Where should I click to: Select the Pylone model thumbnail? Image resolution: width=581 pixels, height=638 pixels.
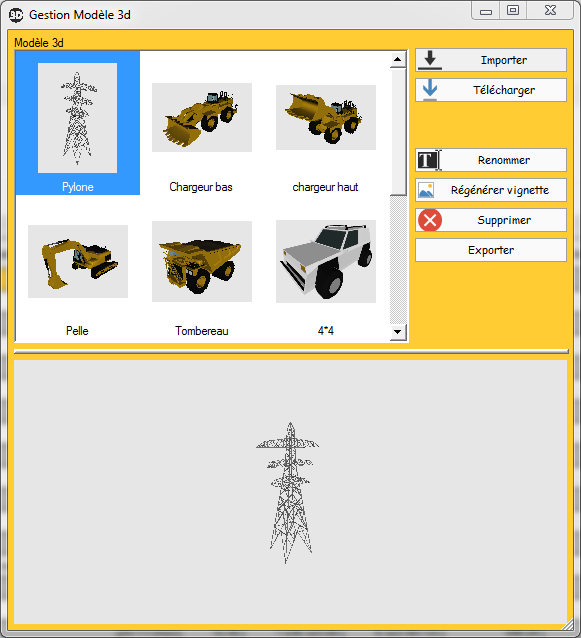pyautogui.click(x=77, y=118)
